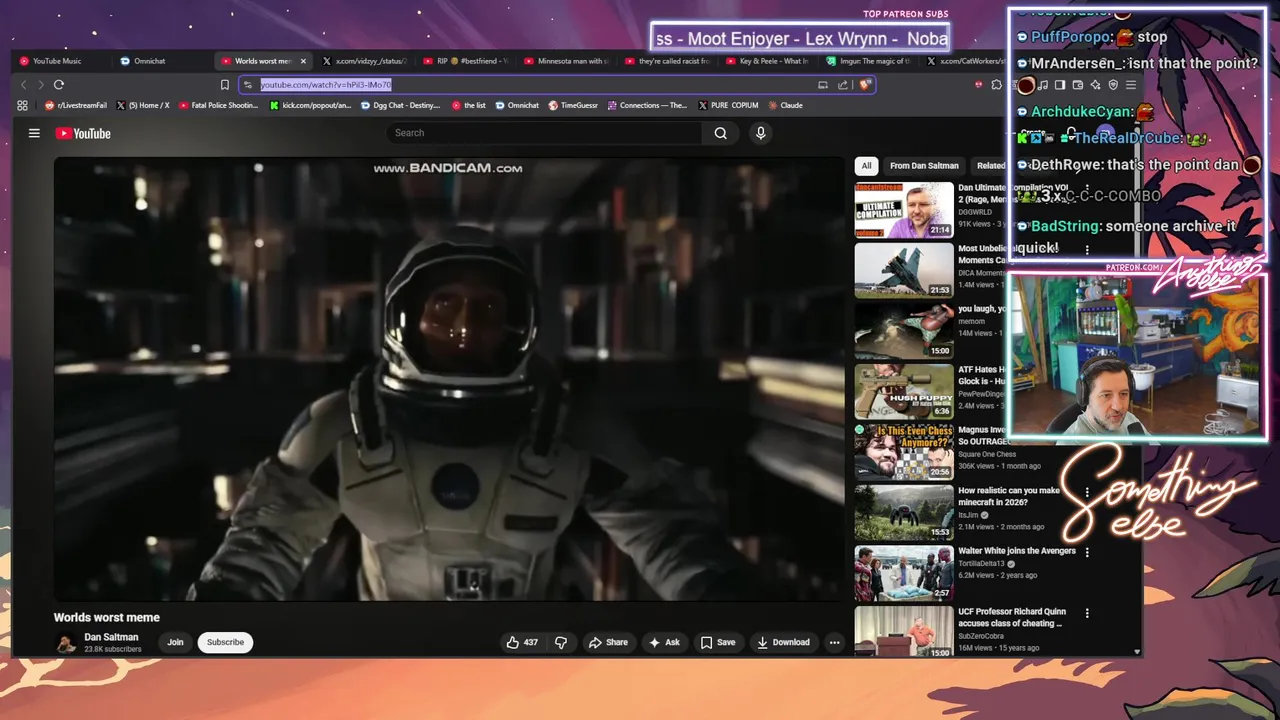Switch to YouTube Music tab
Screen dimensions: 1280x720
[x=58, y=61]
